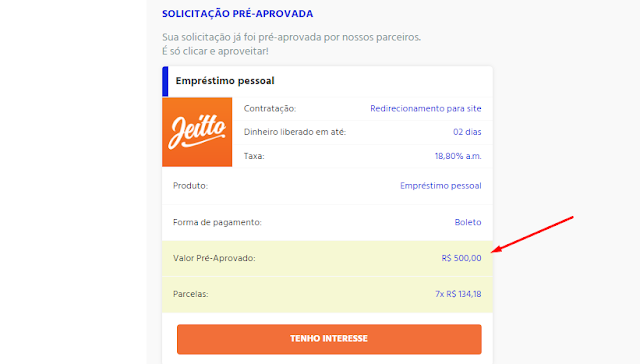Select the Redirecionamento para site link
This screenshot has width=640, height=364.
coord(426,109)
